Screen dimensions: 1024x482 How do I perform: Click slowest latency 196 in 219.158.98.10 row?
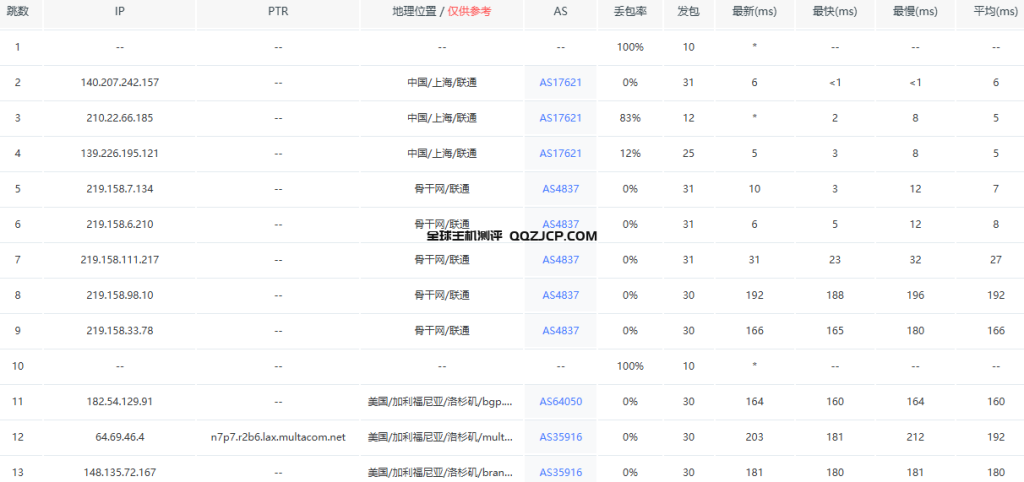click(916, 295)
